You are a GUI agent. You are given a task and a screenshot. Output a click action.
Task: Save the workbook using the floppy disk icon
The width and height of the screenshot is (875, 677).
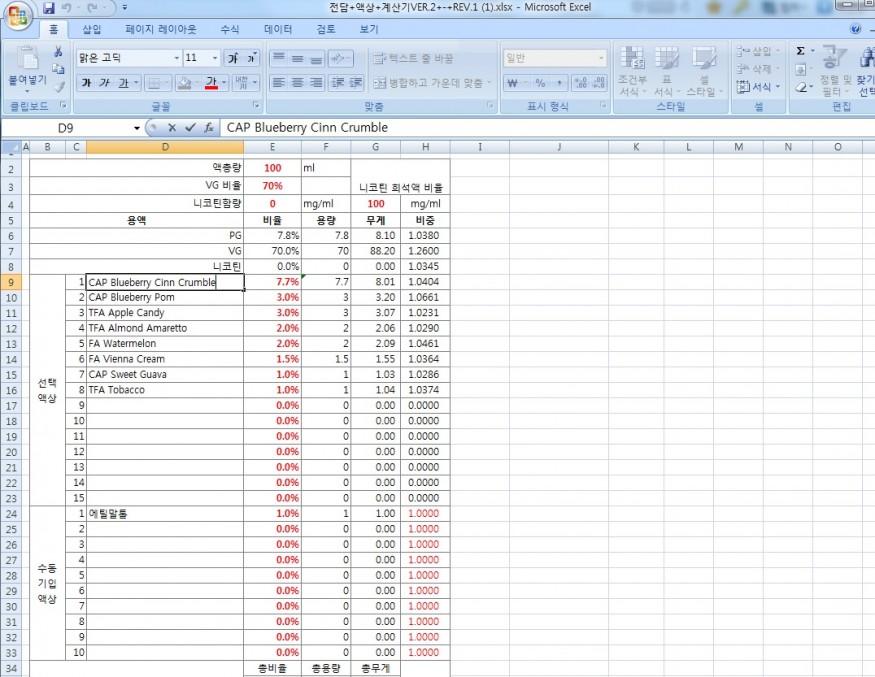coord(49,8)
